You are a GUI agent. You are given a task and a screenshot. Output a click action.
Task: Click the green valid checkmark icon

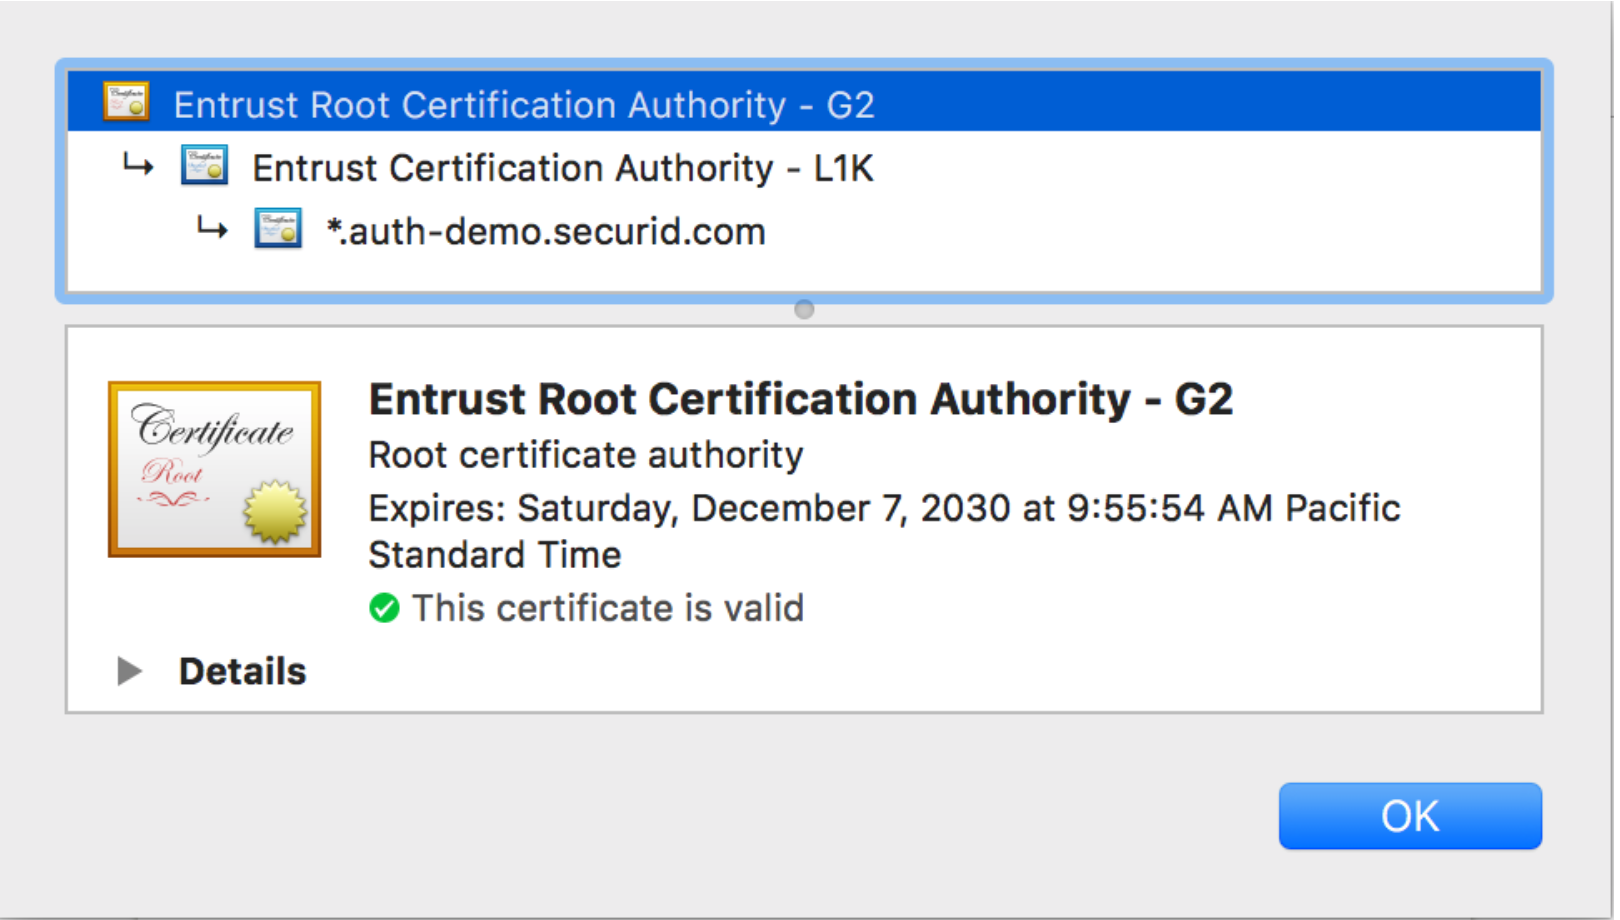pos(384,608)
